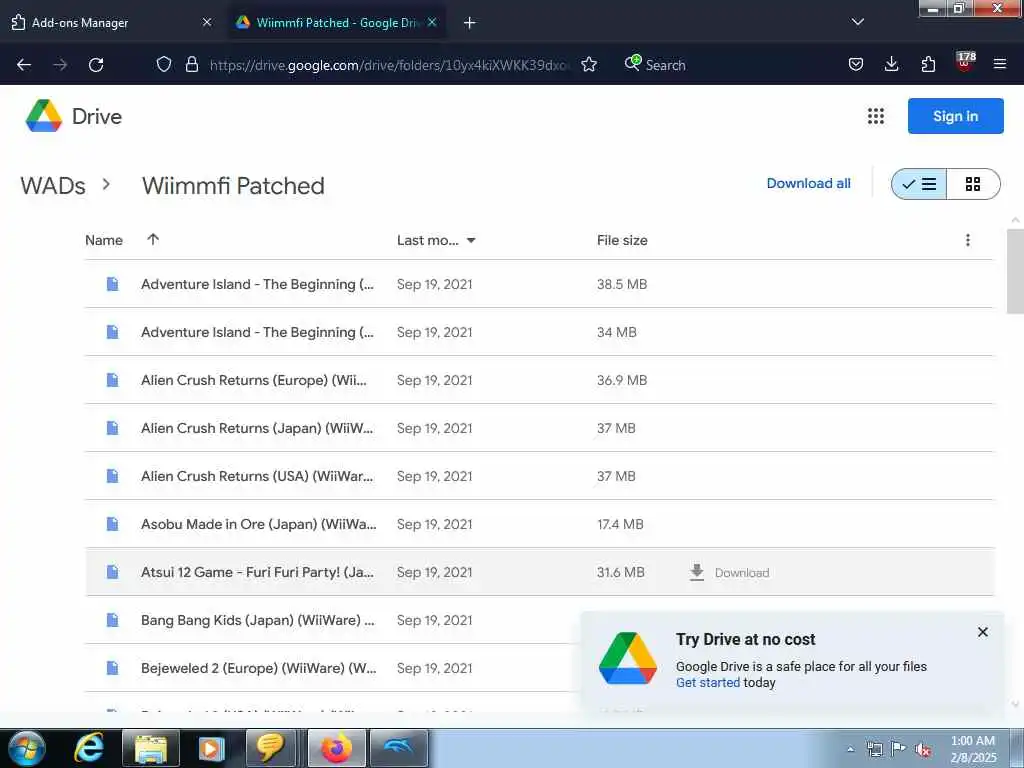
Task: Open Windows Explorer from taskbar
Action: point(151,748)
